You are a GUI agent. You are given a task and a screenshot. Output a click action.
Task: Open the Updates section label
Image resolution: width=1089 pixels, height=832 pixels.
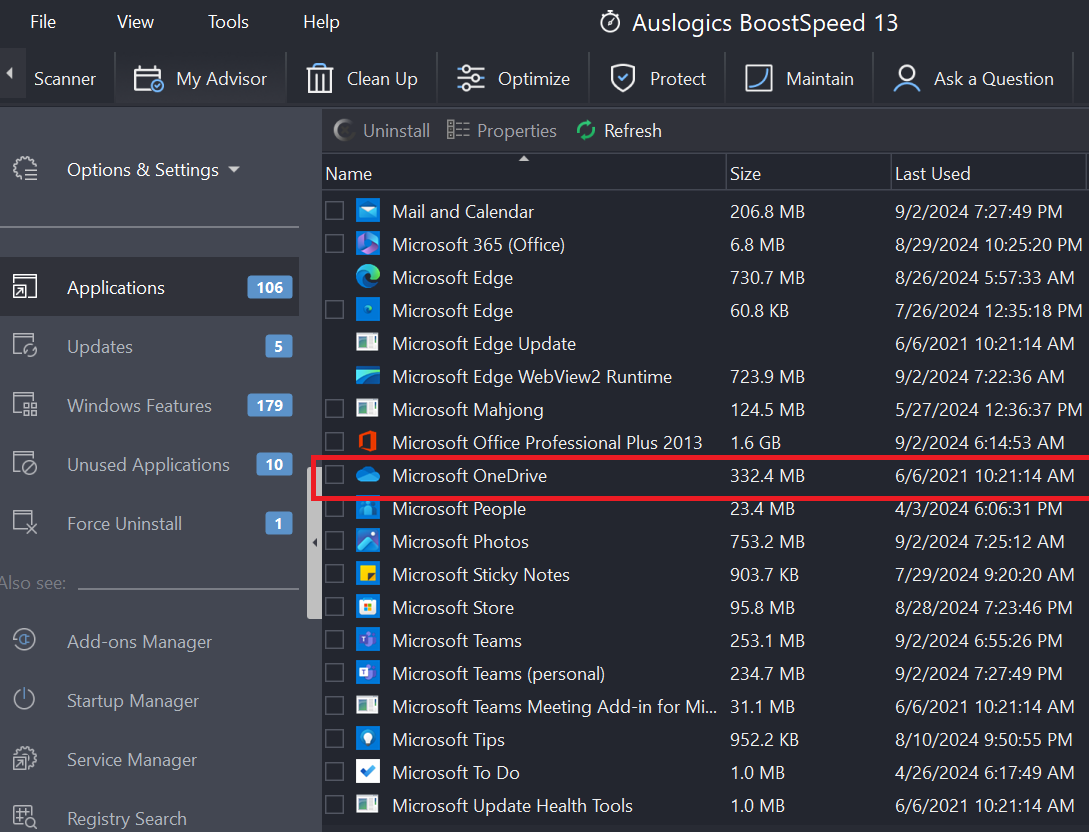100,347
